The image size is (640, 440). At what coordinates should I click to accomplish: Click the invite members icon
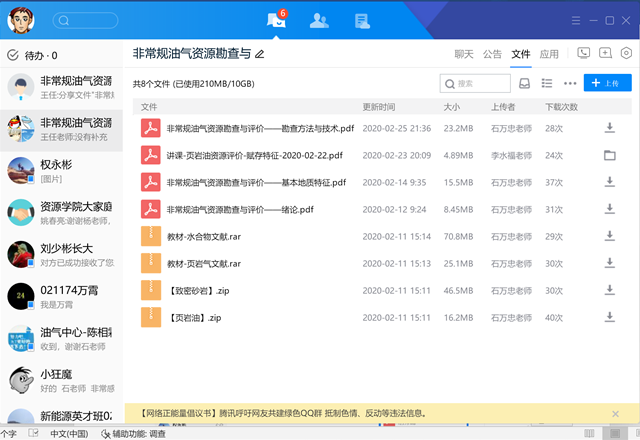[604, 53]
